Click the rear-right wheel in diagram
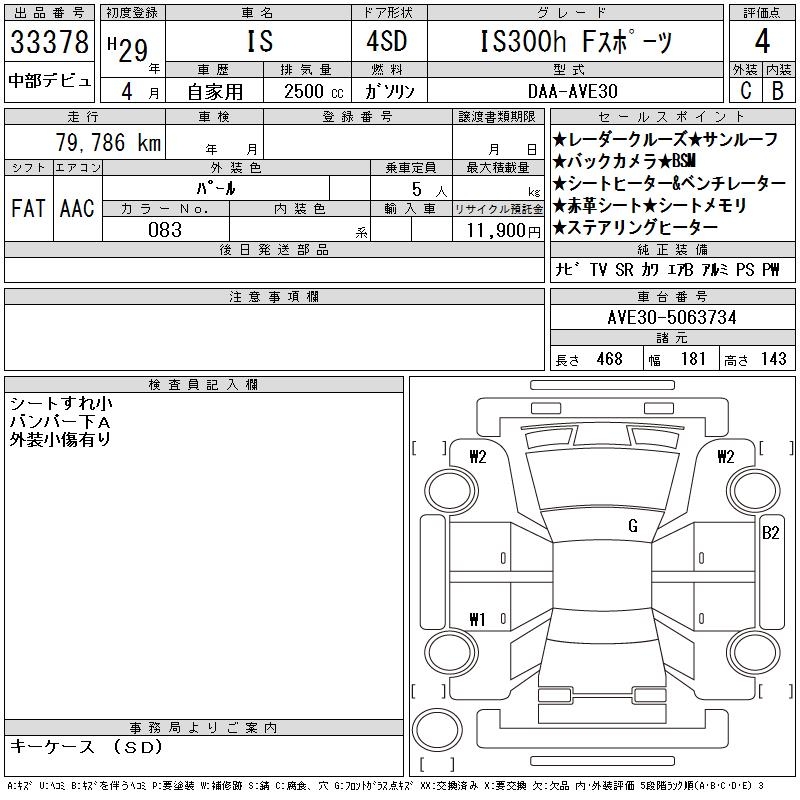 753,653
